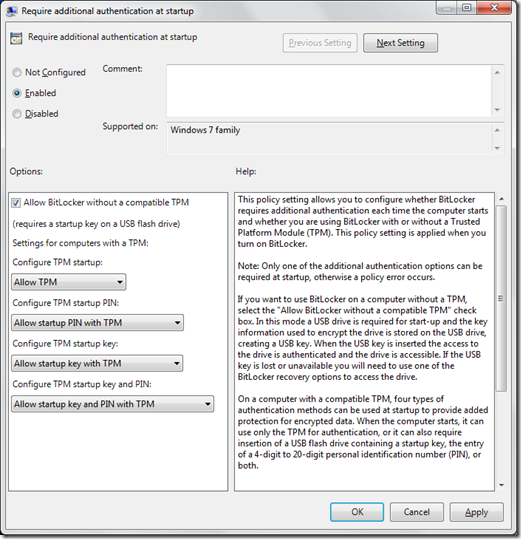521x539 pixels.
Task: Click the policy setting icon beside the heading
Action: pos(16,38)
